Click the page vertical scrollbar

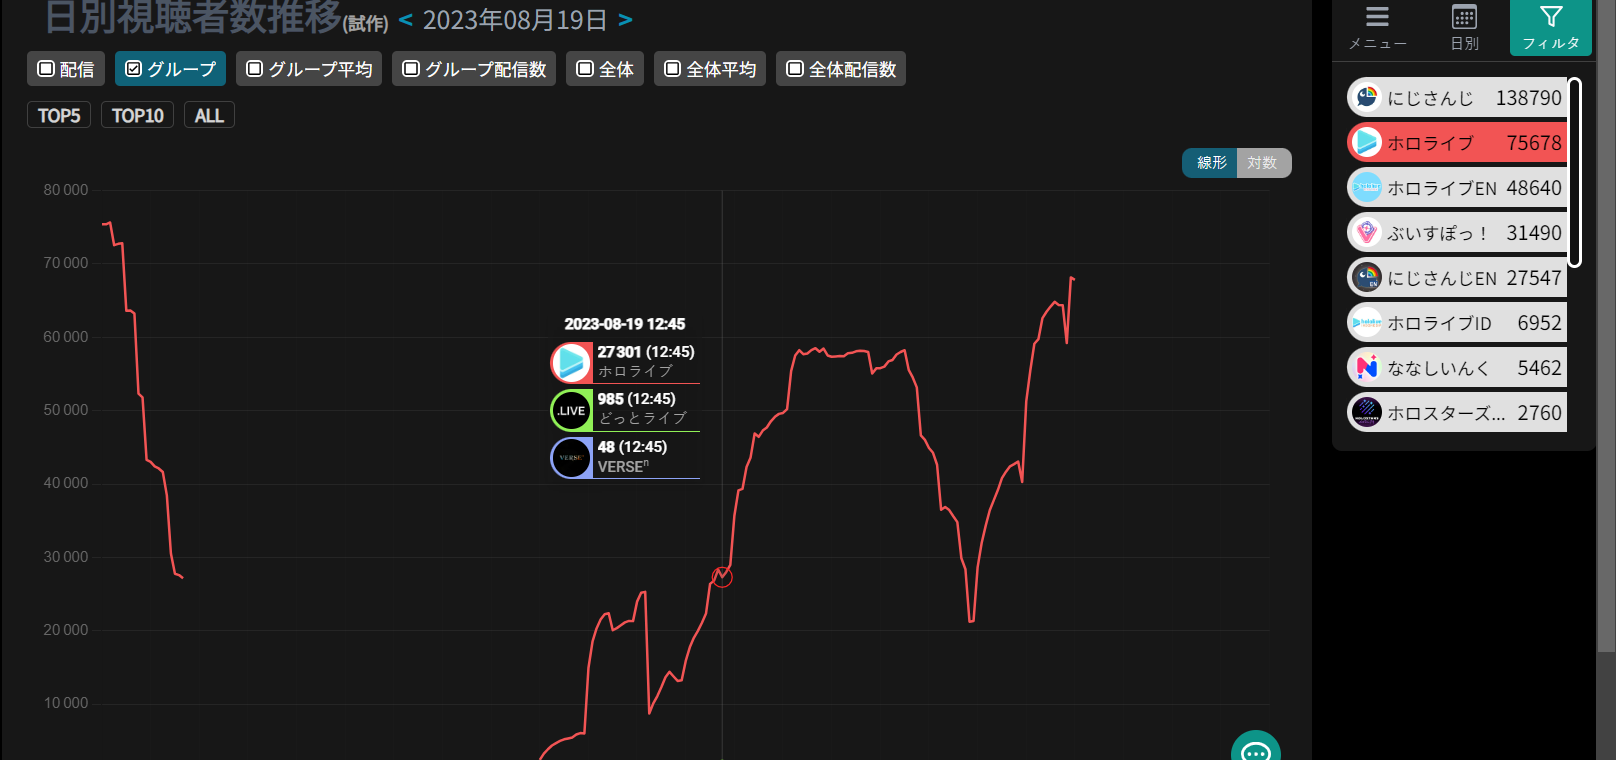click(x=1606, y=326)
